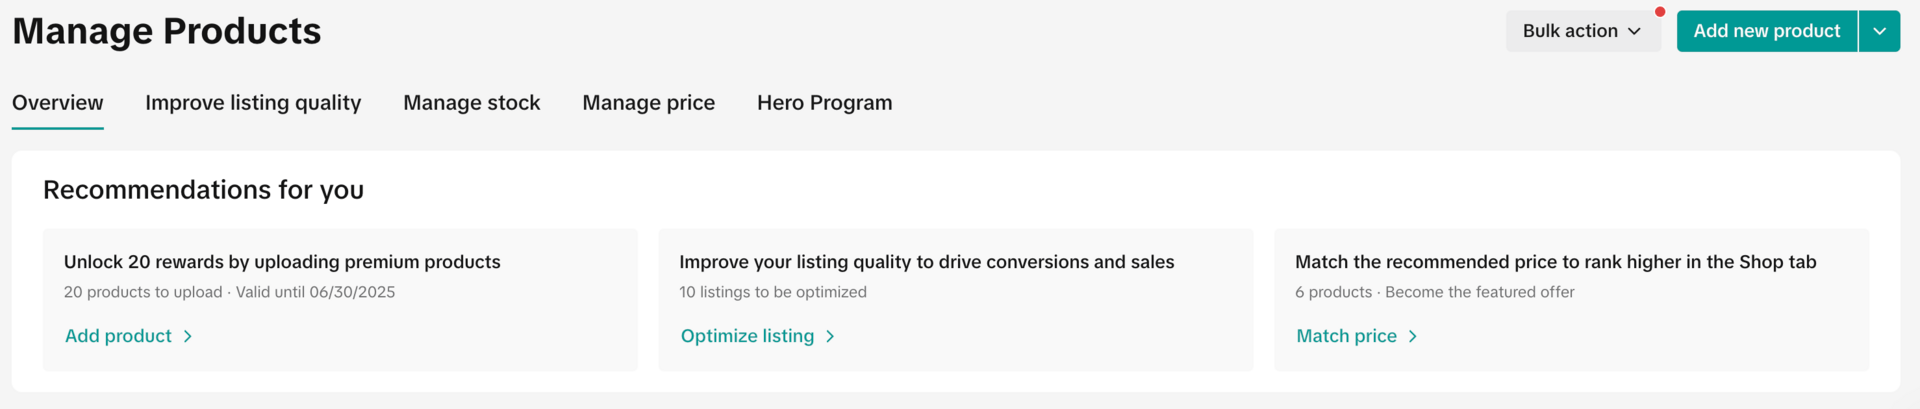Click the red notification dot on Bulk action
Screen dimensions: 1920x409
point(1660,12)
